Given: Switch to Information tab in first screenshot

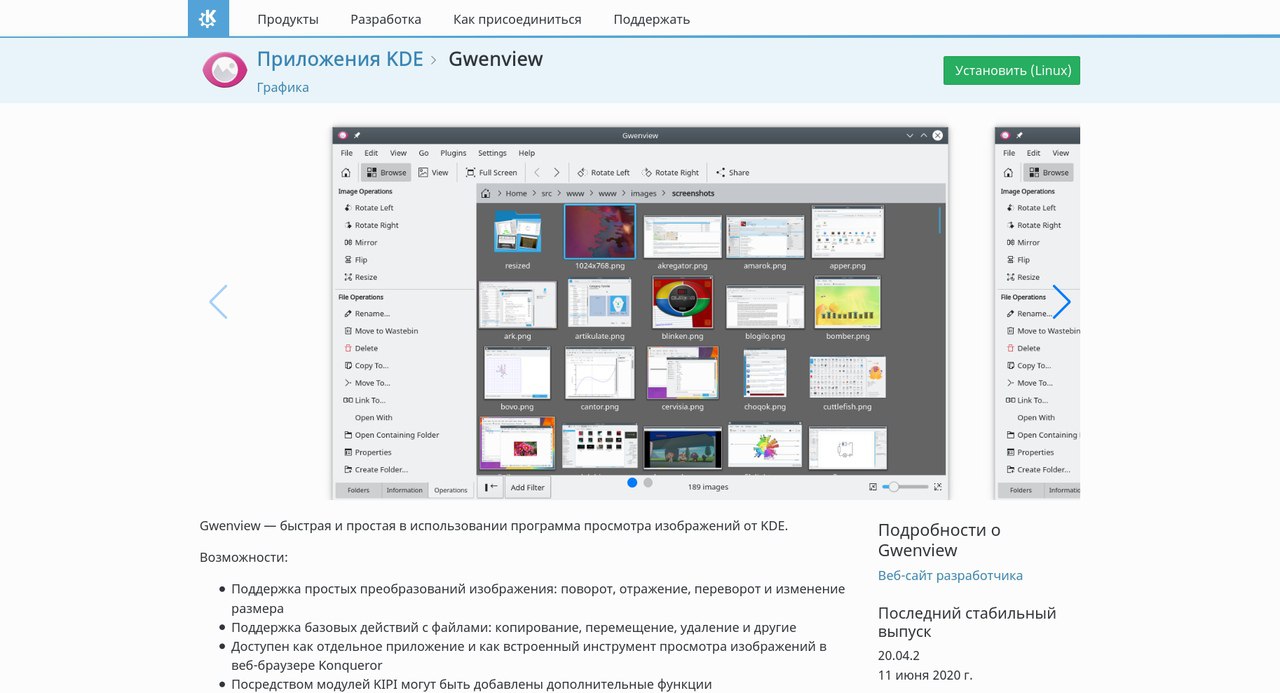Looking at the screenshot, I should point(405,490).
